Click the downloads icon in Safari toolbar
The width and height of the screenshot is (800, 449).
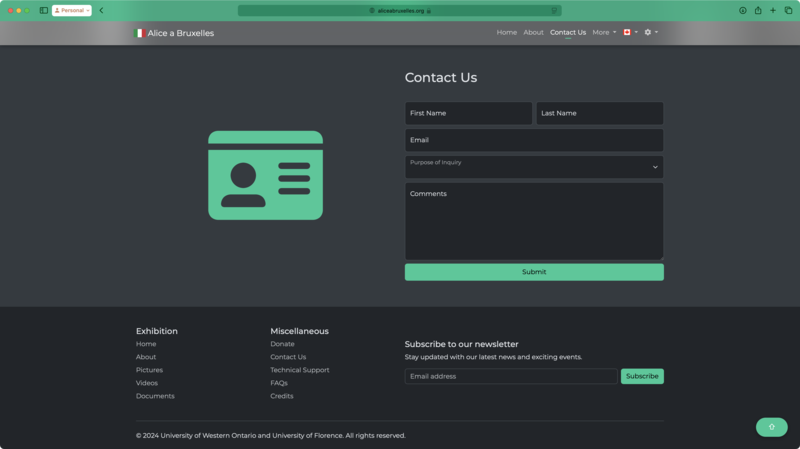(x=743, y=10)
